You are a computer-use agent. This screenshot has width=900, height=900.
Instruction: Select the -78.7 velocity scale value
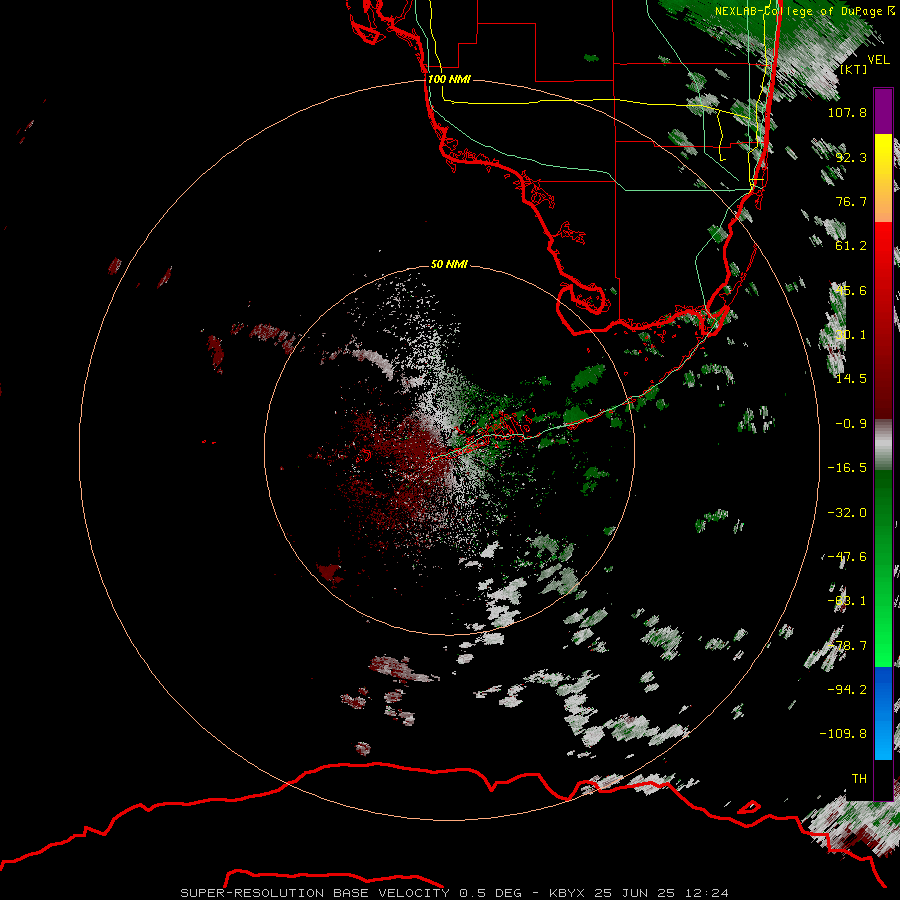click(x=847, y=646)
